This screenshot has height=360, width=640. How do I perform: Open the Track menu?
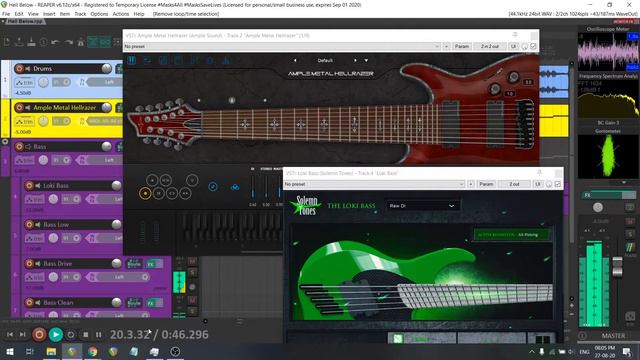point(80,14)
